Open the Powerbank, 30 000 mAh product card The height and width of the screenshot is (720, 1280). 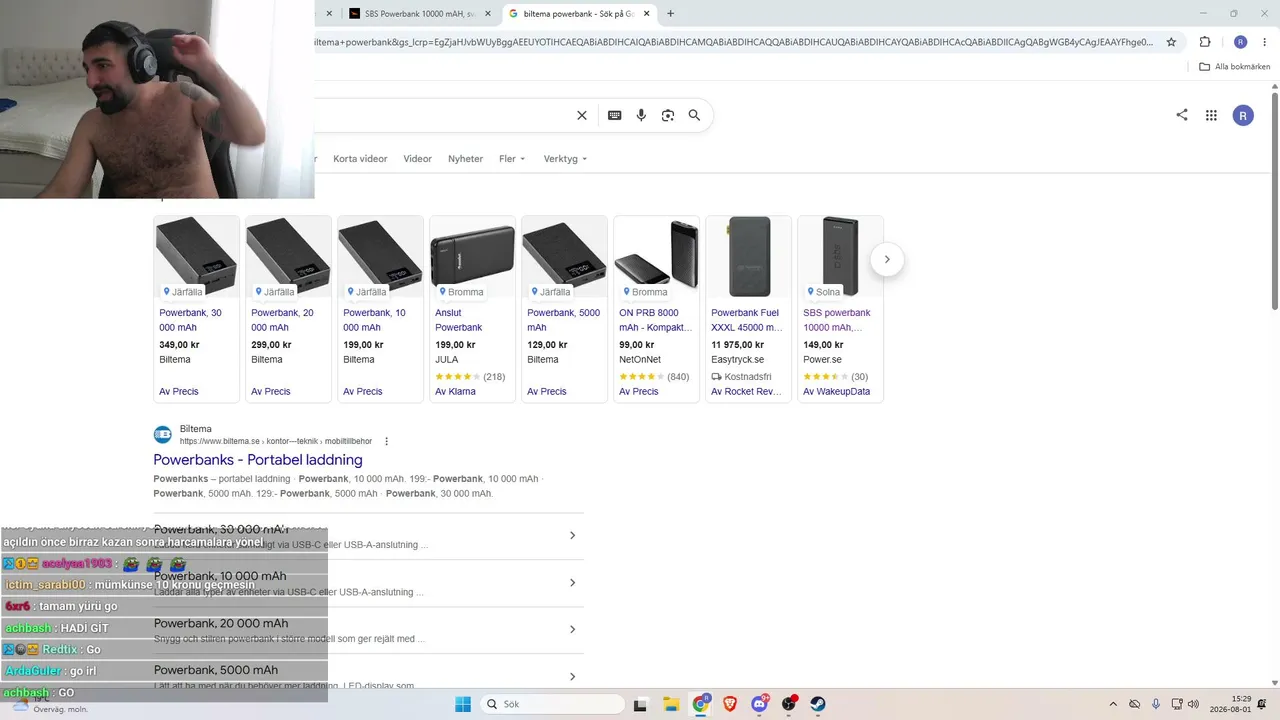[196, 309]
